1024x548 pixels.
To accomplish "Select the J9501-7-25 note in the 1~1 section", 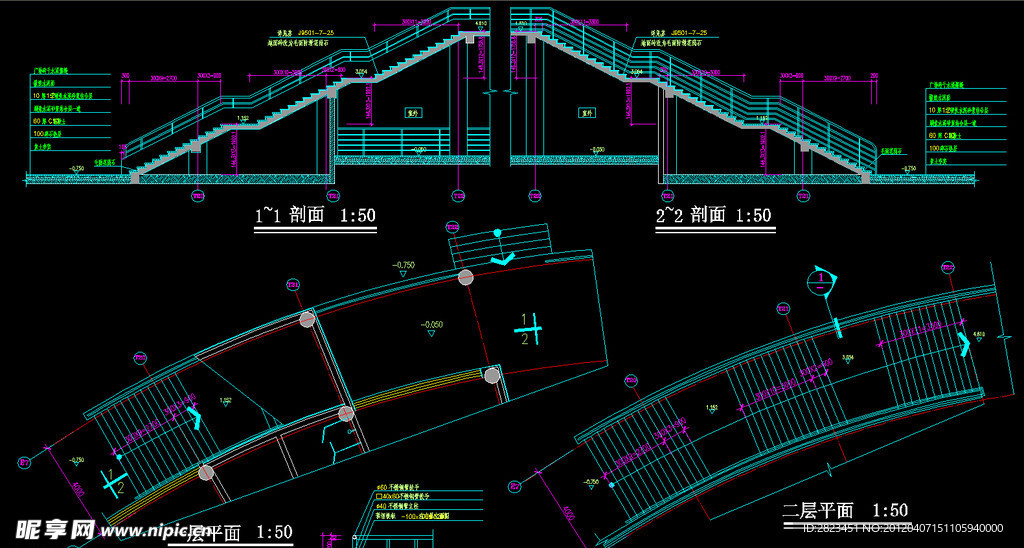I will coord(317,31).
